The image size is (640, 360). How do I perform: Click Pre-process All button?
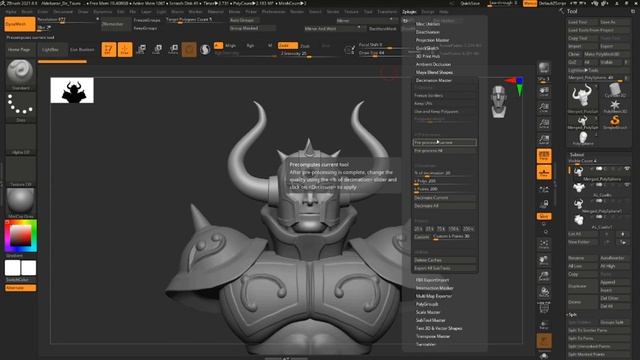point(444,151)
